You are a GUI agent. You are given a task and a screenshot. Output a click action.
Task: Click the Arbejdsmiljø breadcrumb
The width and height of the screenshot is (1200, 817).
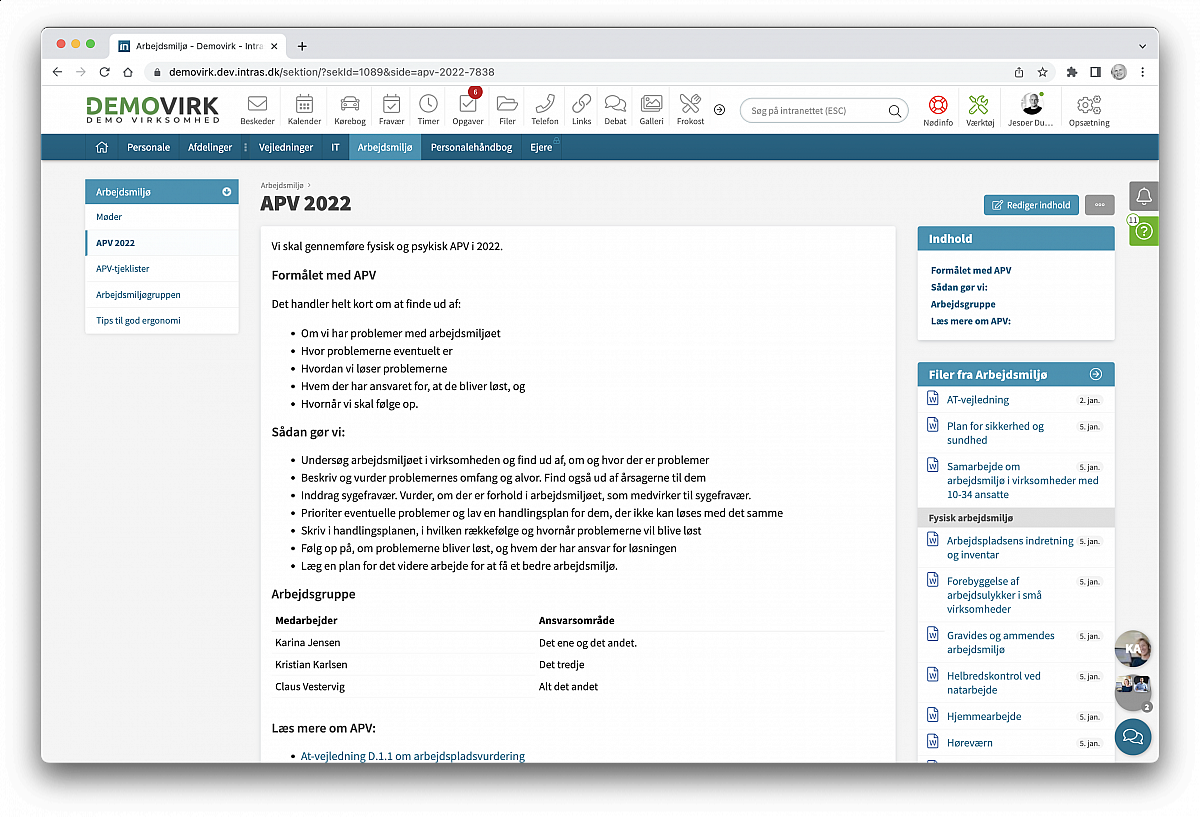[283, 185]
